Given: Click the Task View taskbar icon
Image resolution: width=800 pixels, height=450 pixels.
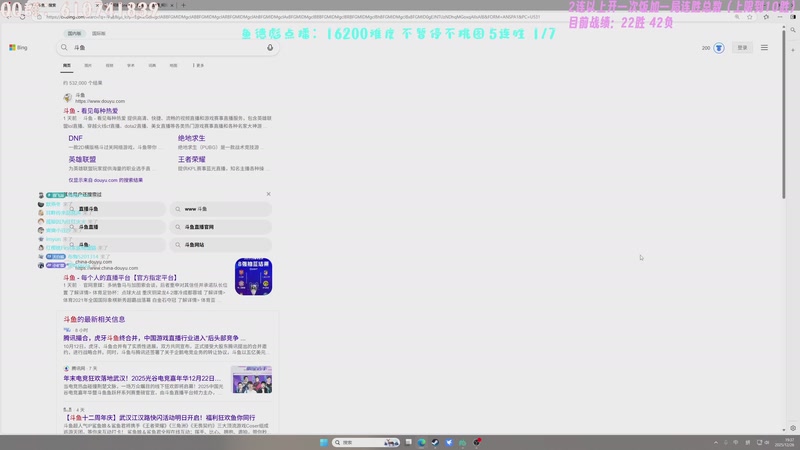Looking at the screenshot, I should [x=408, y=442].
